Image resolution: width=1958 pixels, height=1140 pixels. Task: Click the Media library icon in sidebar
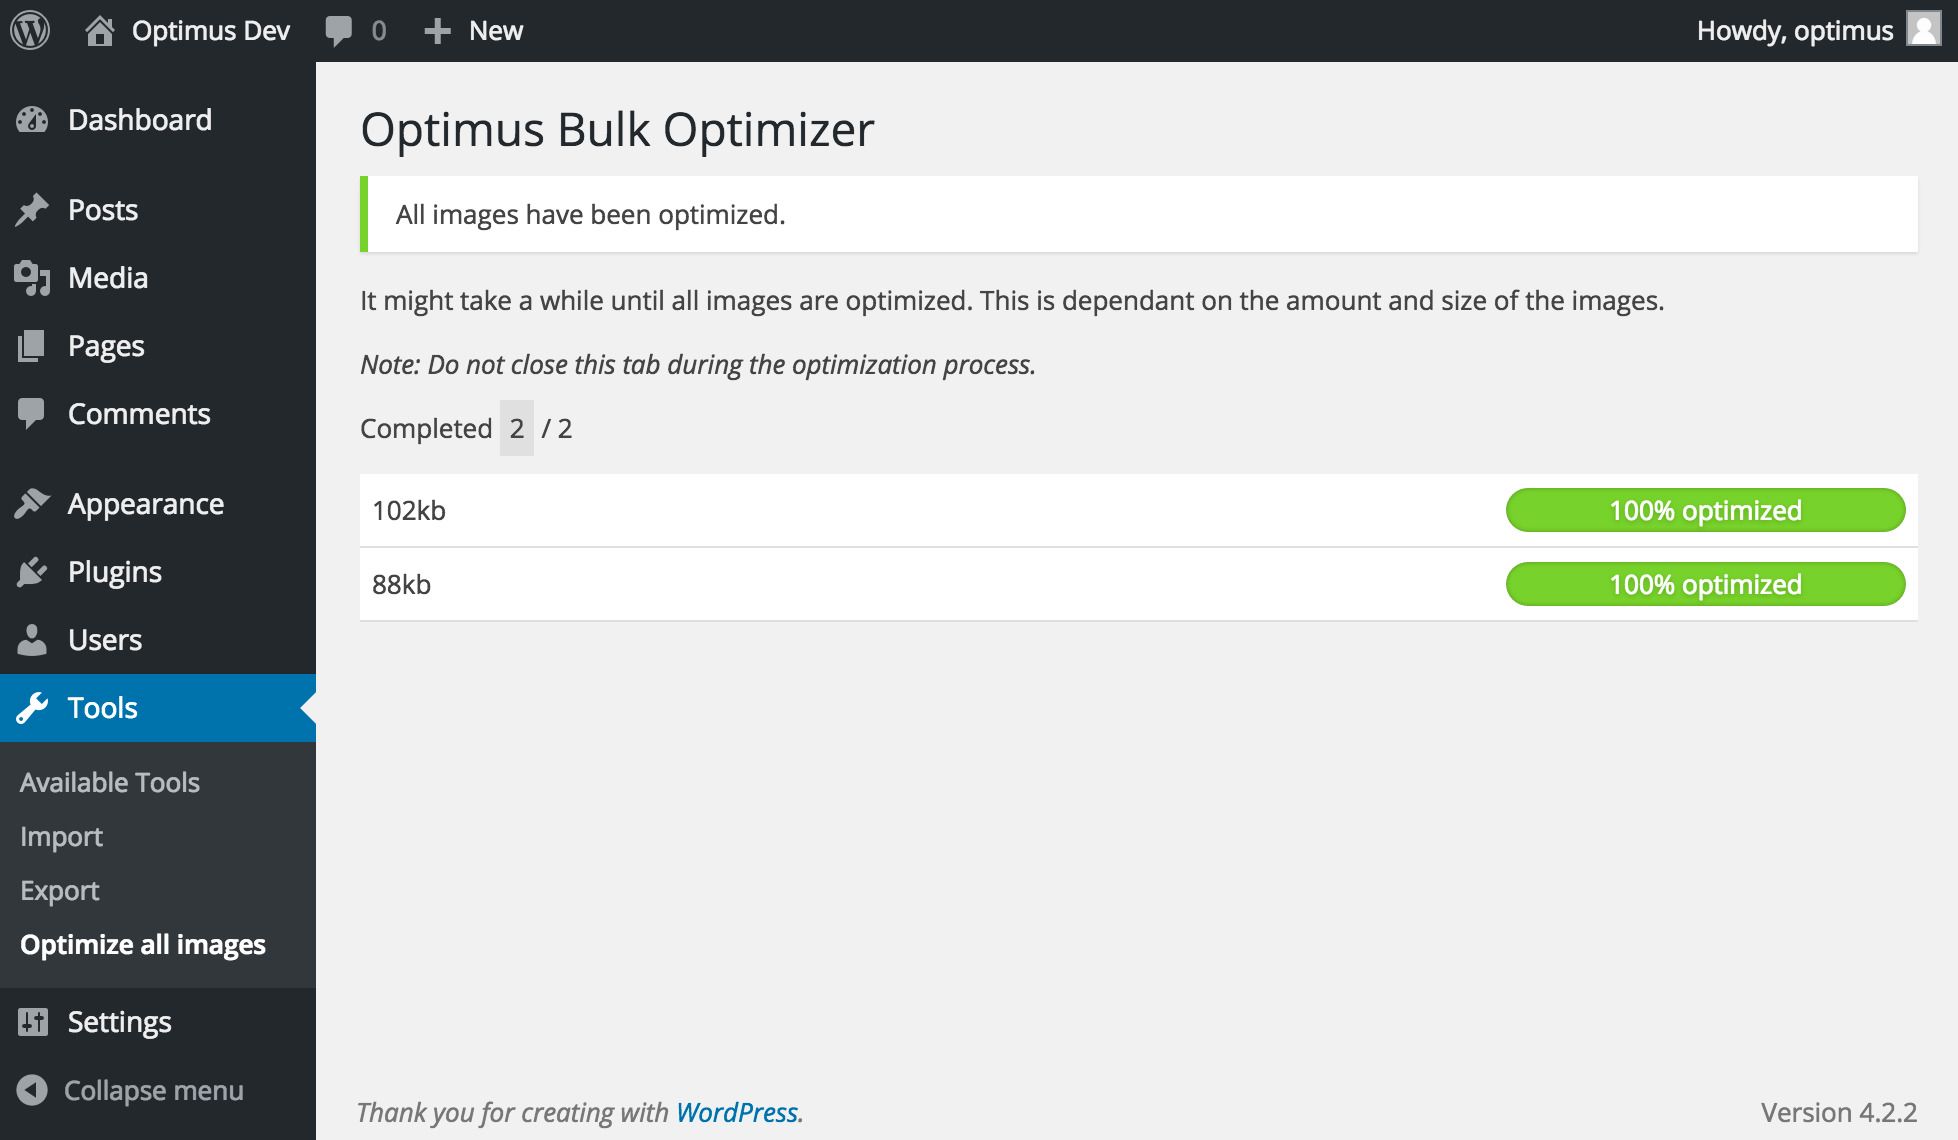[x=33, y=277]
